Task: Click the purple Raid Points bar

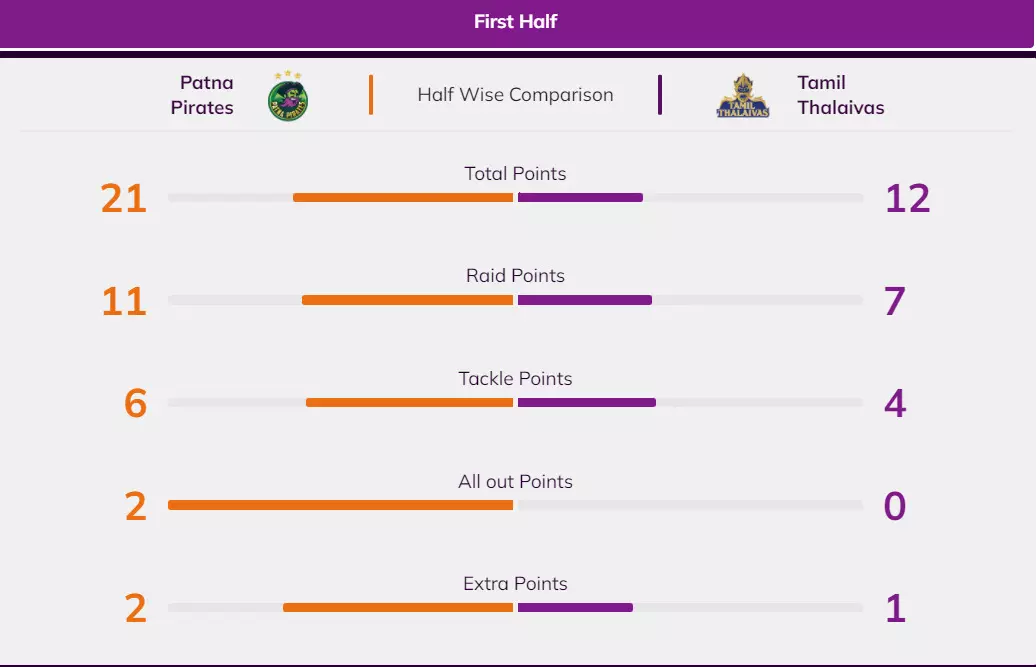Action: (x=585, y=300)
